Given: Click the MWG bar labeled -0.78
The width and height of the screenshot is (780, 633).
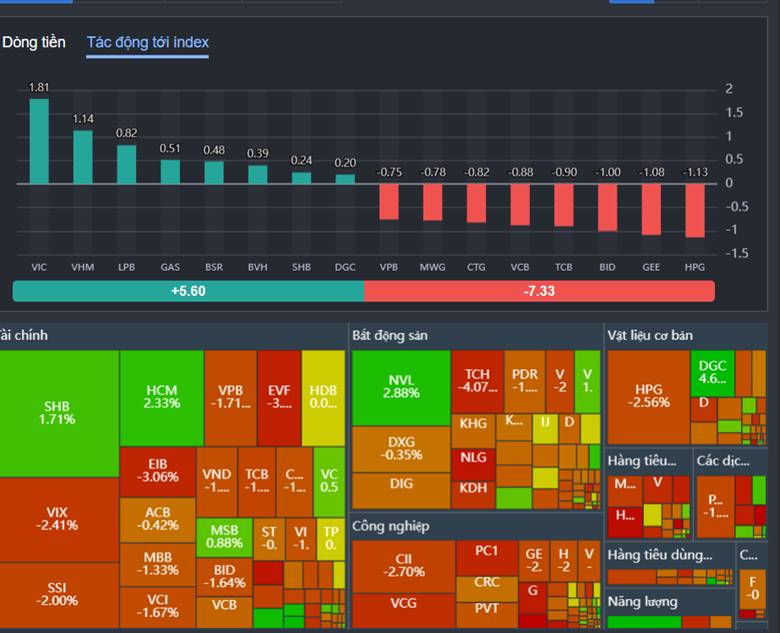Looking at the screenshot, I should point(432,202).
